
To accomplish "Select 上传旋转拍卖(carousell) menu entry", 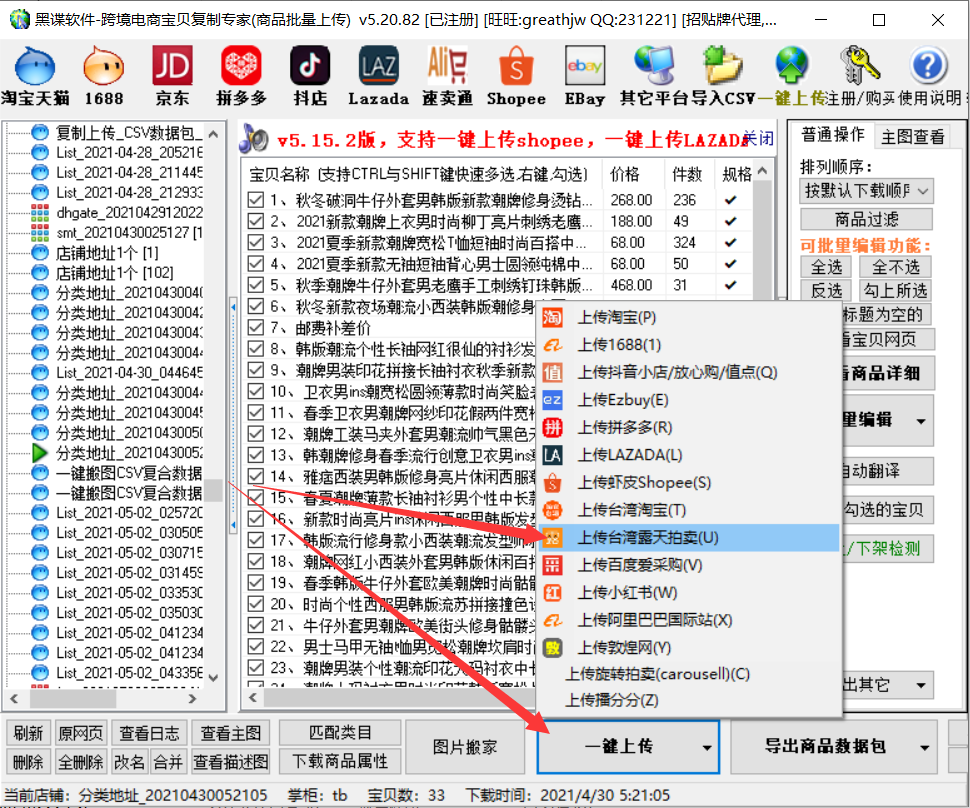I will pos(689,674).
